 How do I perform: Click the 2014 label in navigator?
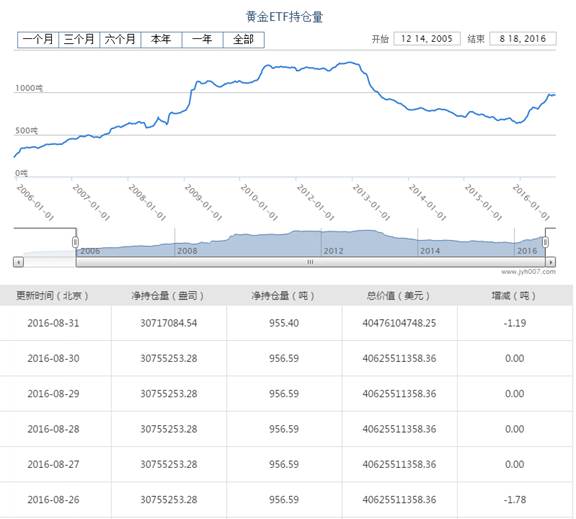pyautogui.click(x=430, y=251)
